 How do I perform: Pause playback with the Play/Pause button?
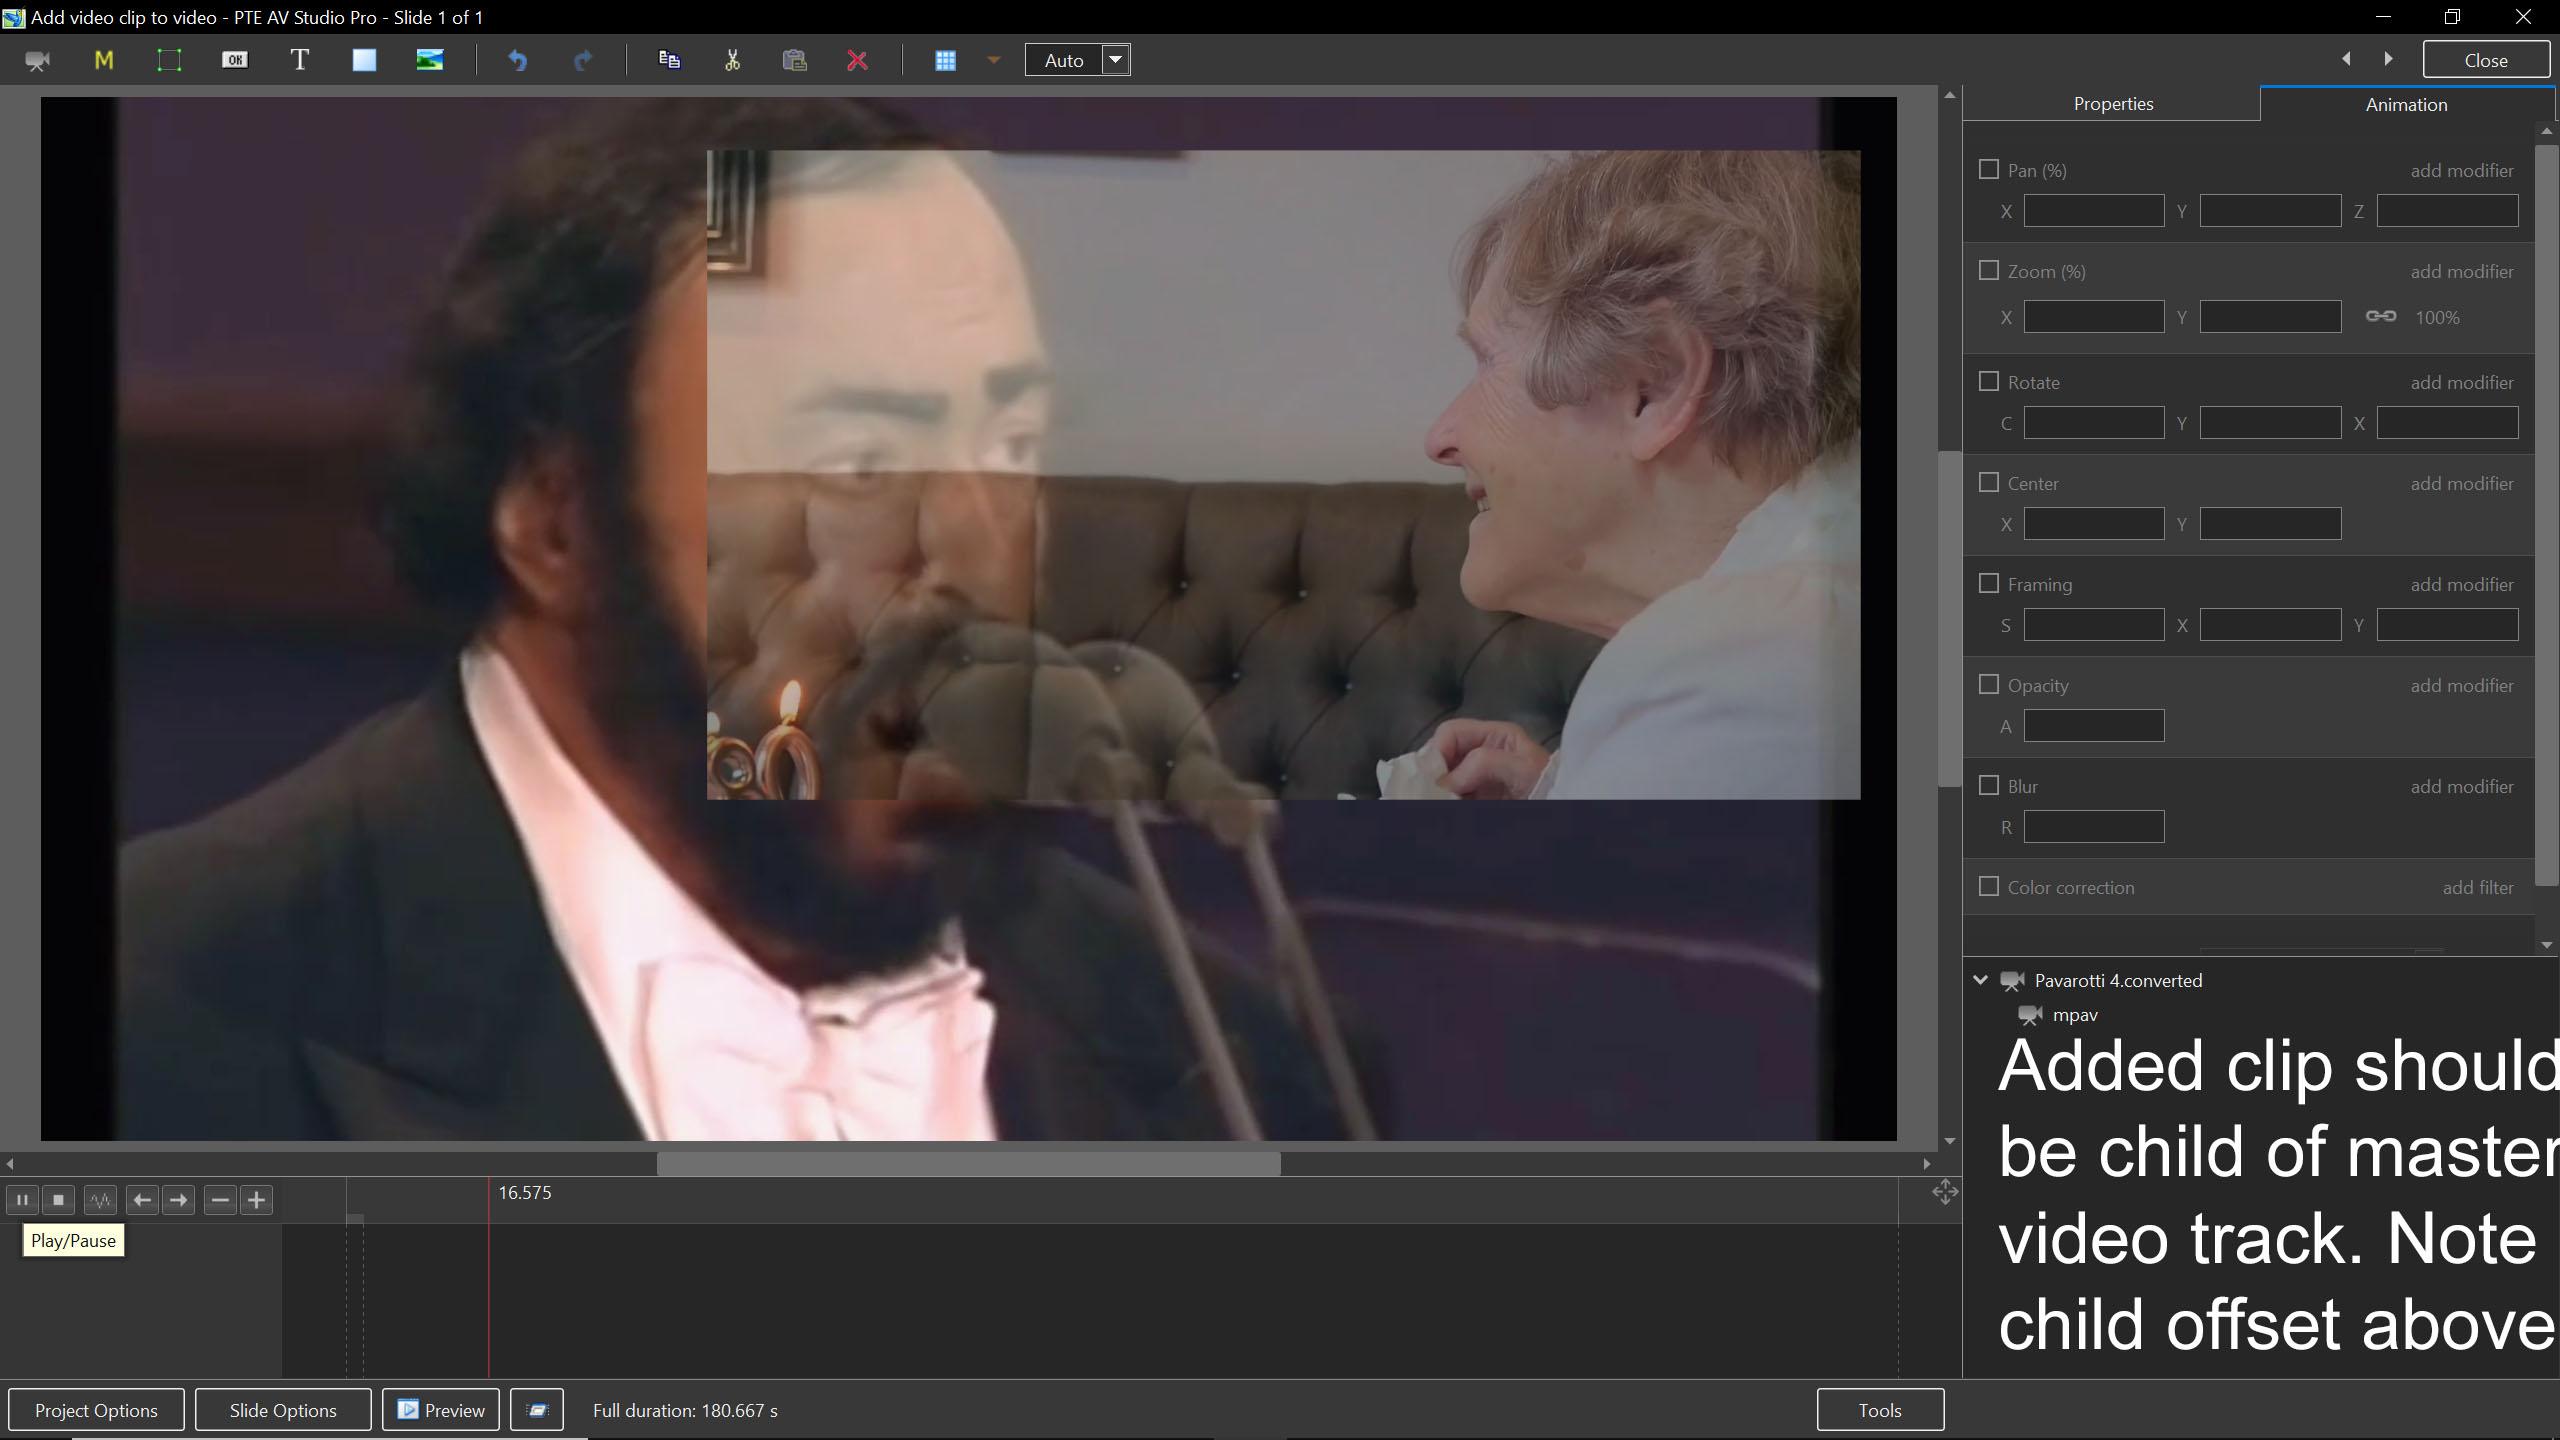[x=22, y=1200]
